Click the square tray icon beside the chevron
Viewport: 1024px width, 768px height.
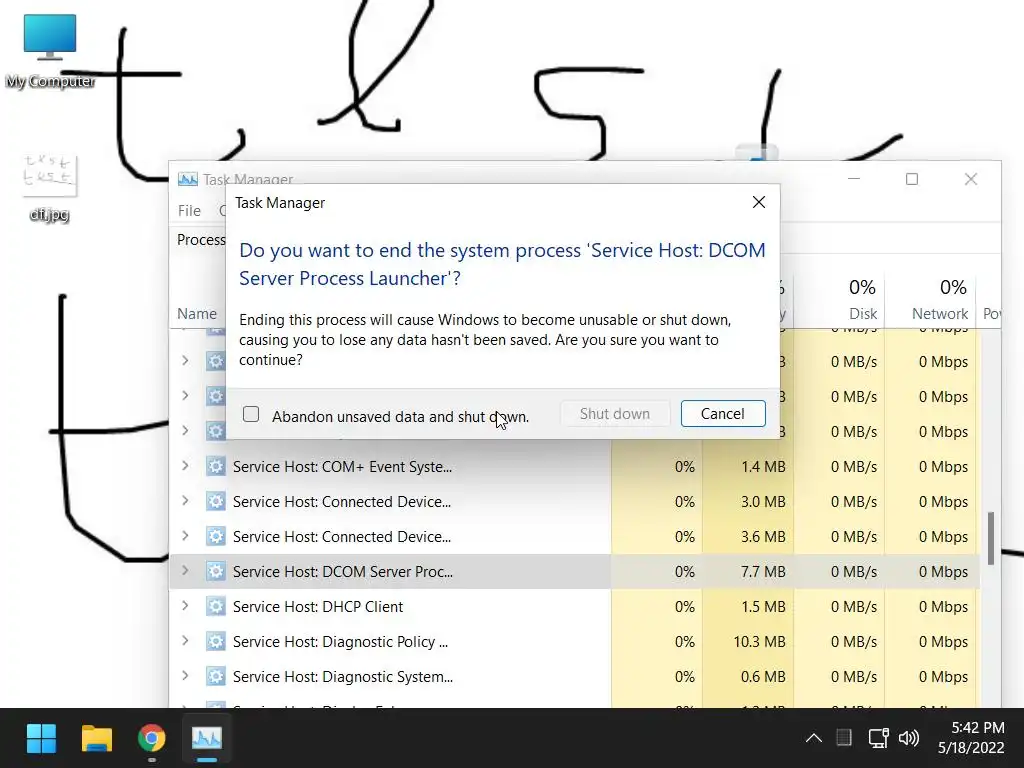point(844,739)
